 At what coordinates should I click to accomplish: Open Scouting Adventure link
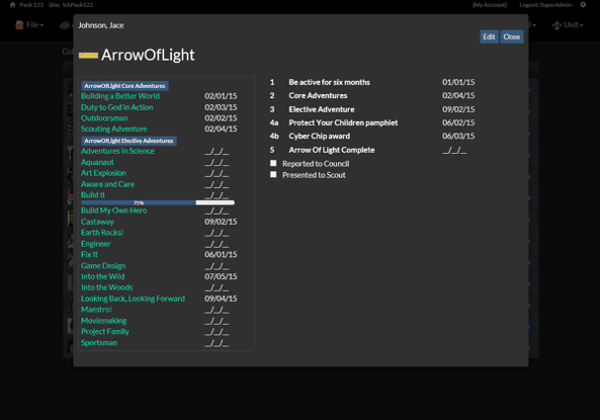coord(114,129)
